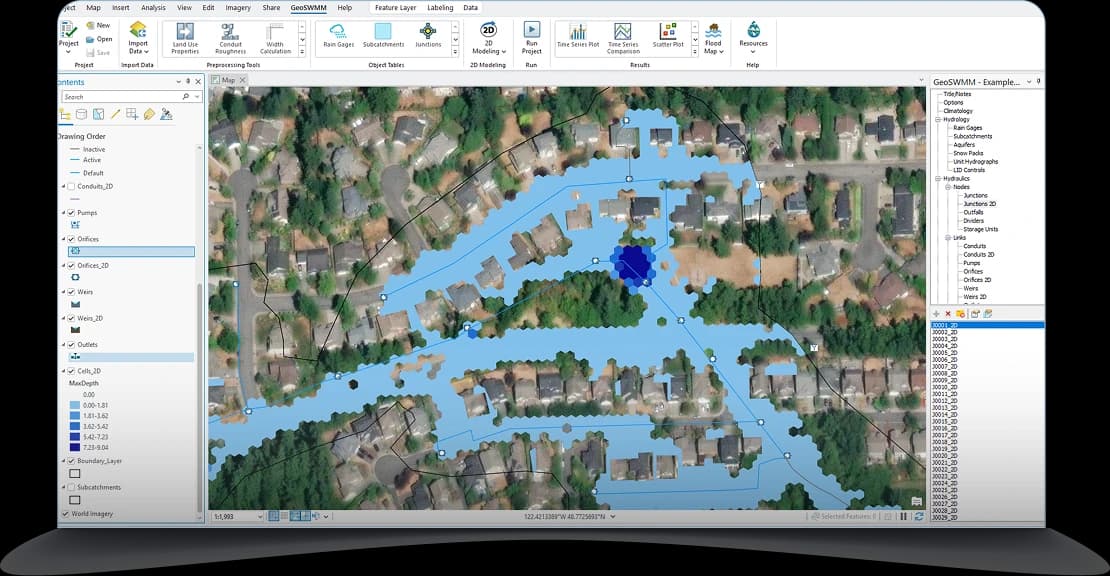Select List by Editing pencil icon
Screen dimensions: 1110x576
point(115,115)
